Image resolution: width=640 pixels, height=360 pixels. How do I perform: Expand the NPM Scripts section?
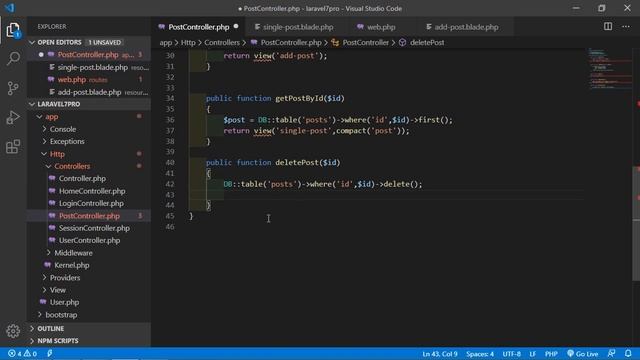pyautogui.click(x=89, y=340)
